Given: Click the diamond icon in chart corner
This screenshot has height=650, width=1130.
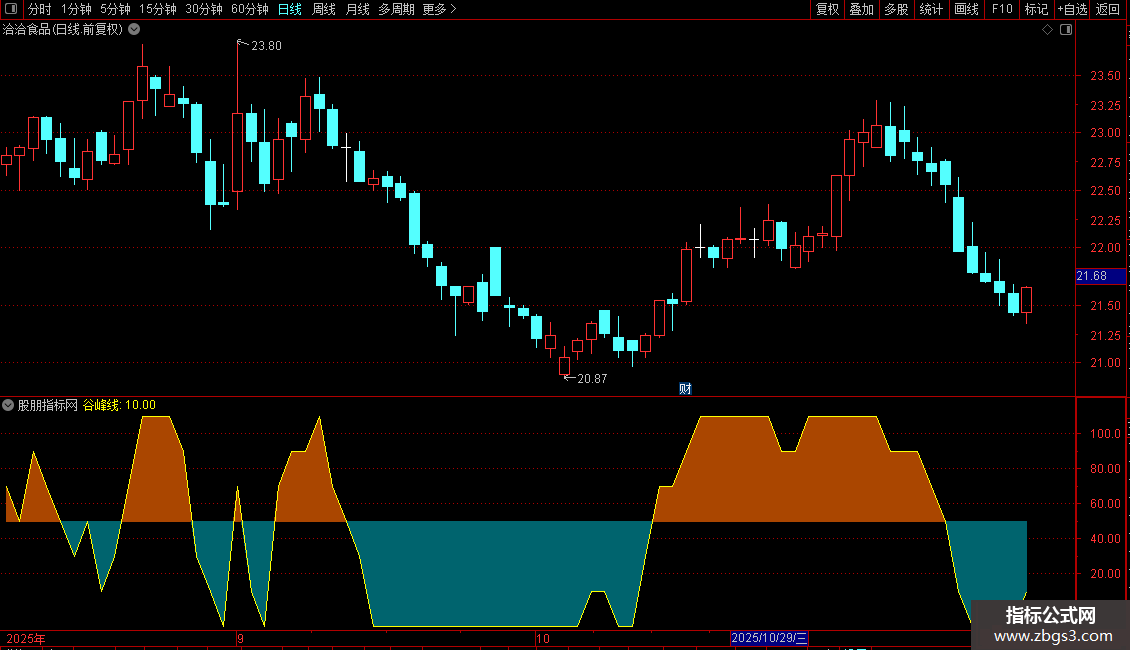Looking at the screenshot, I should (1048, 30).
